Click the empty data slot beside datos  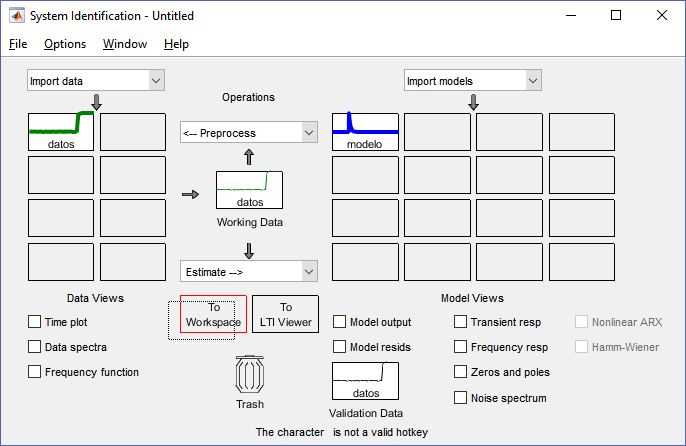(x=133, y=132)
